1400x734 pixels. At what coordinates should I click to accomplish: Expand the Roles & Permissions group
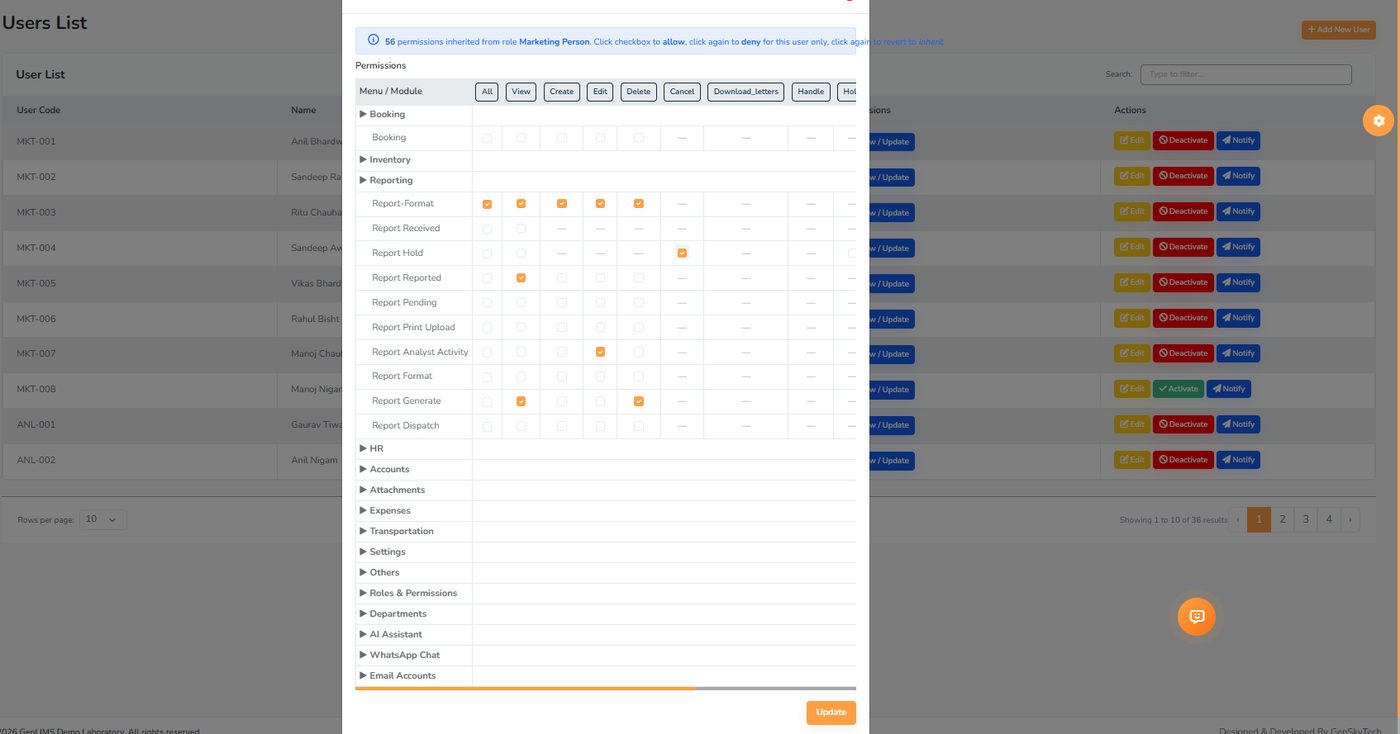pyautogui.click(x=408, y=594)
